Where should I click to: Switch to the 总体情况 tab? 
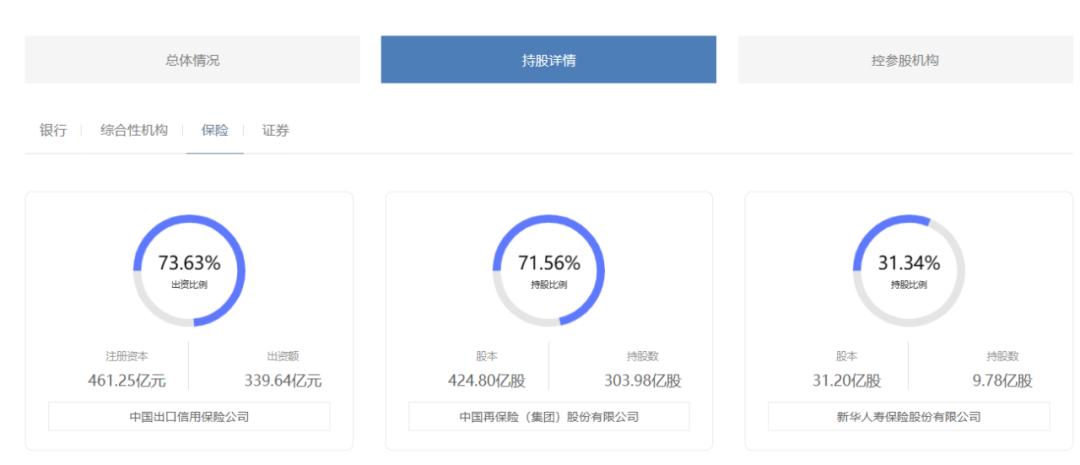(x=192, y=60)
